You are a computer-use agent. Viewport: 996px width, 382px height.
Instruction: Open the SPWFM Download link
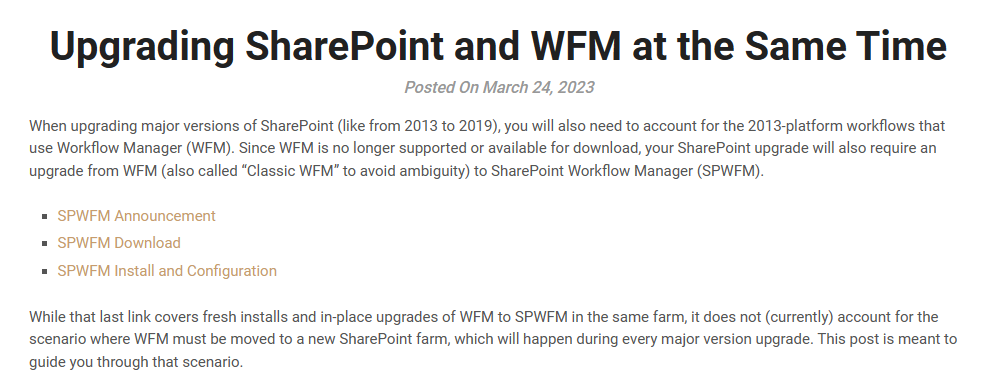coord(119,243)
